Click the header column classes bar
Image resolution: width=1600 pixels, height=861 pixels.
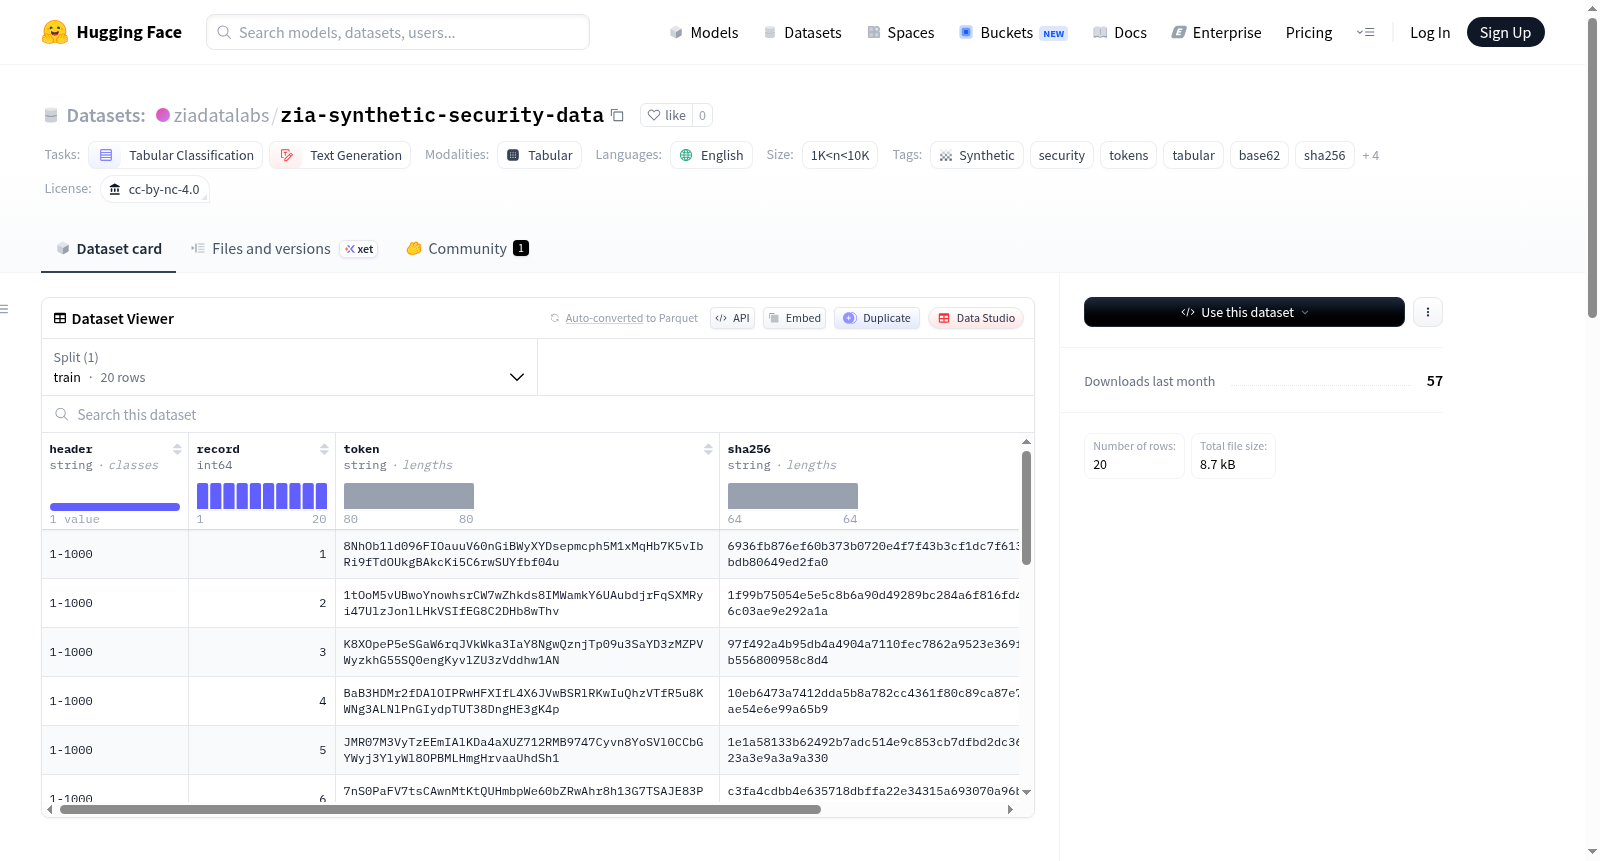[x=115, y=507]
